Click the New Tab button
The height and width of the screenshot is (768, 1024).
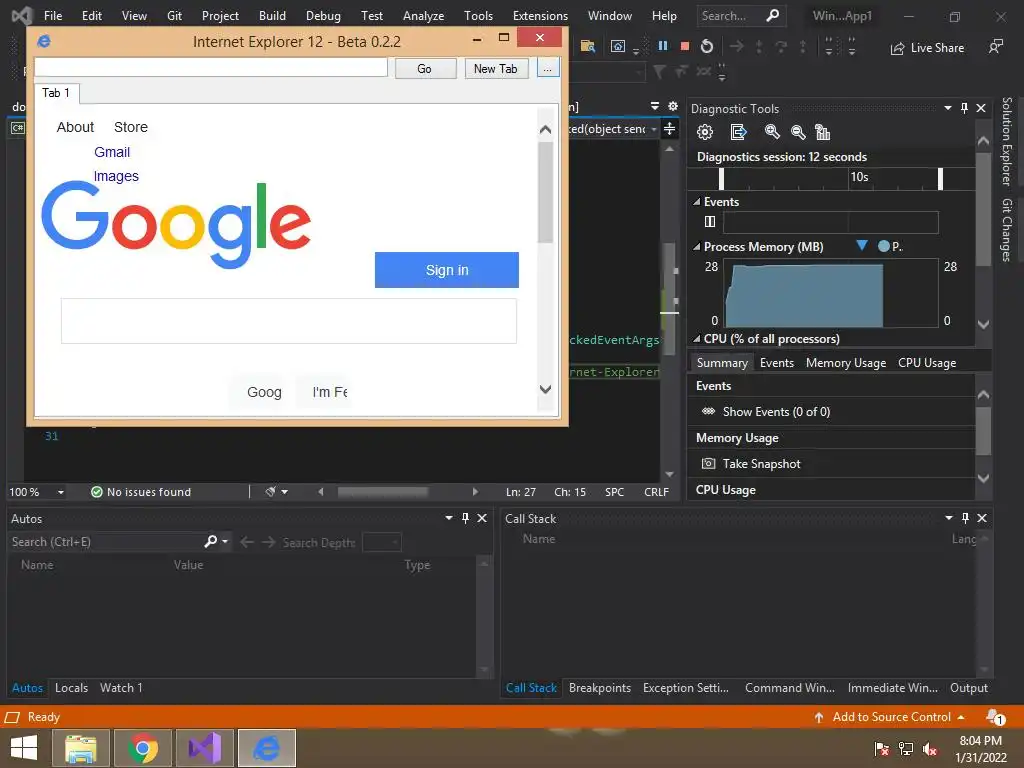[496, 69]
